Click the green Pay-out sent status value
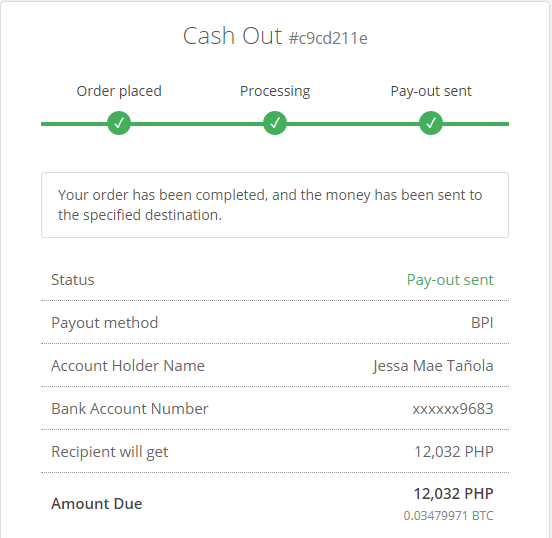 coord(450,280)
